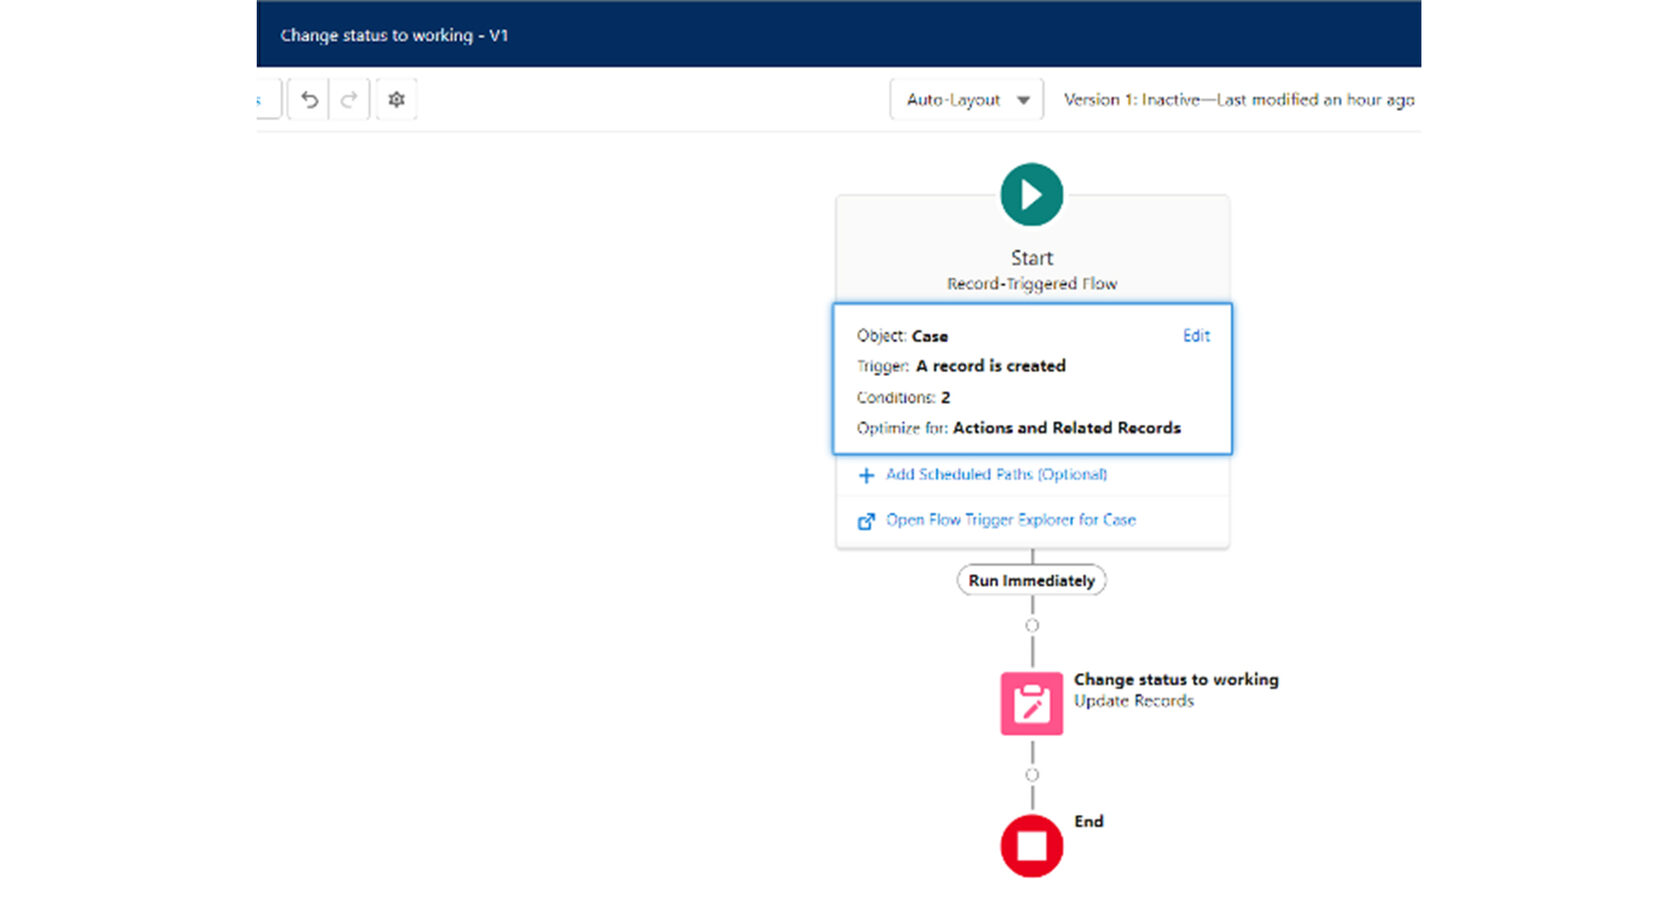Click the green Start play icon

(x=1031, y=195)
